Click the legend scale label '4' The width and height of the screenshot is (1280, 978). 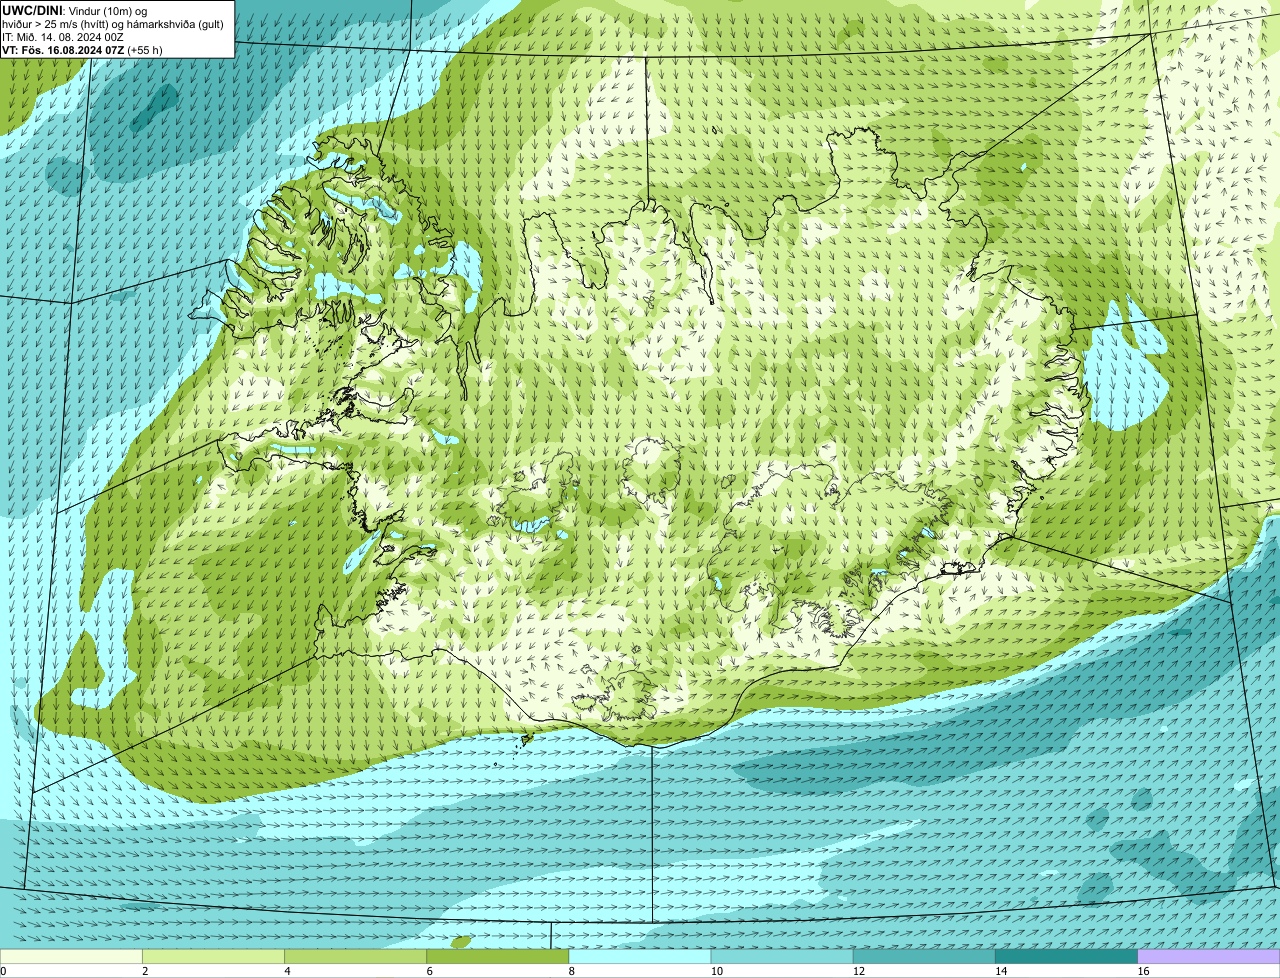tap(287, 971)
